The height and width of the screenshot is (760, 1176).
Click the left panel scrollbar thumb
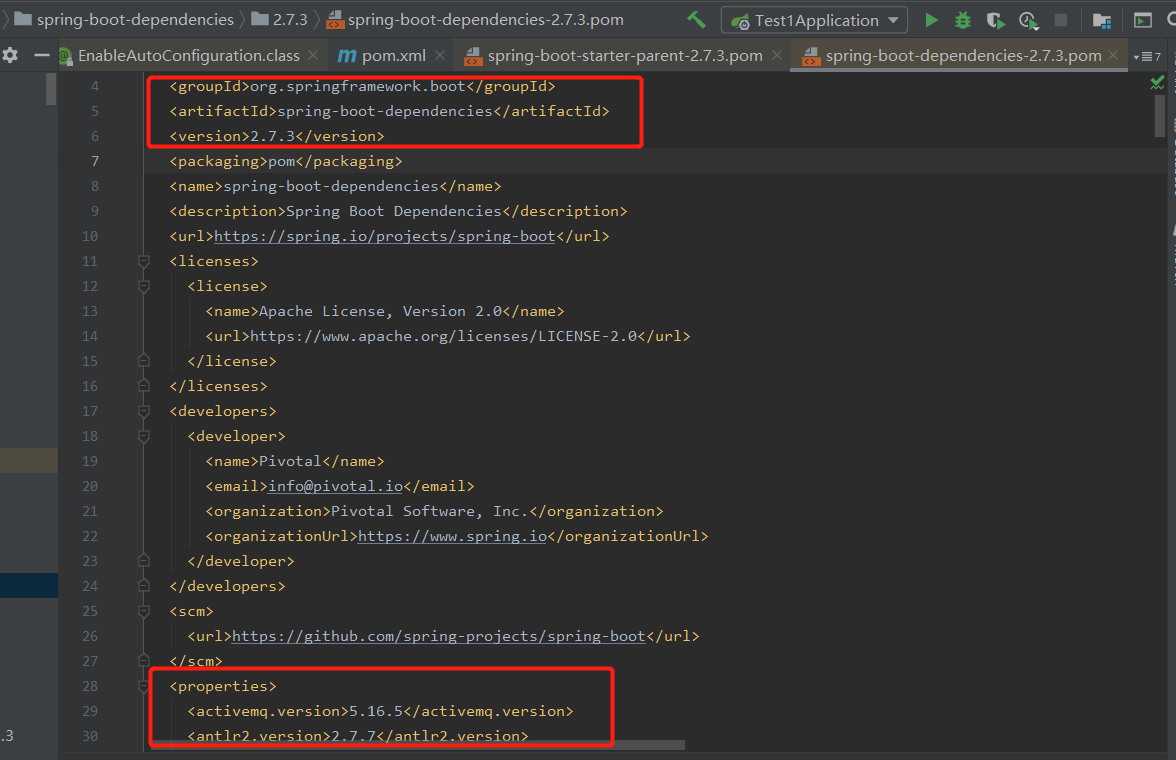51,89
